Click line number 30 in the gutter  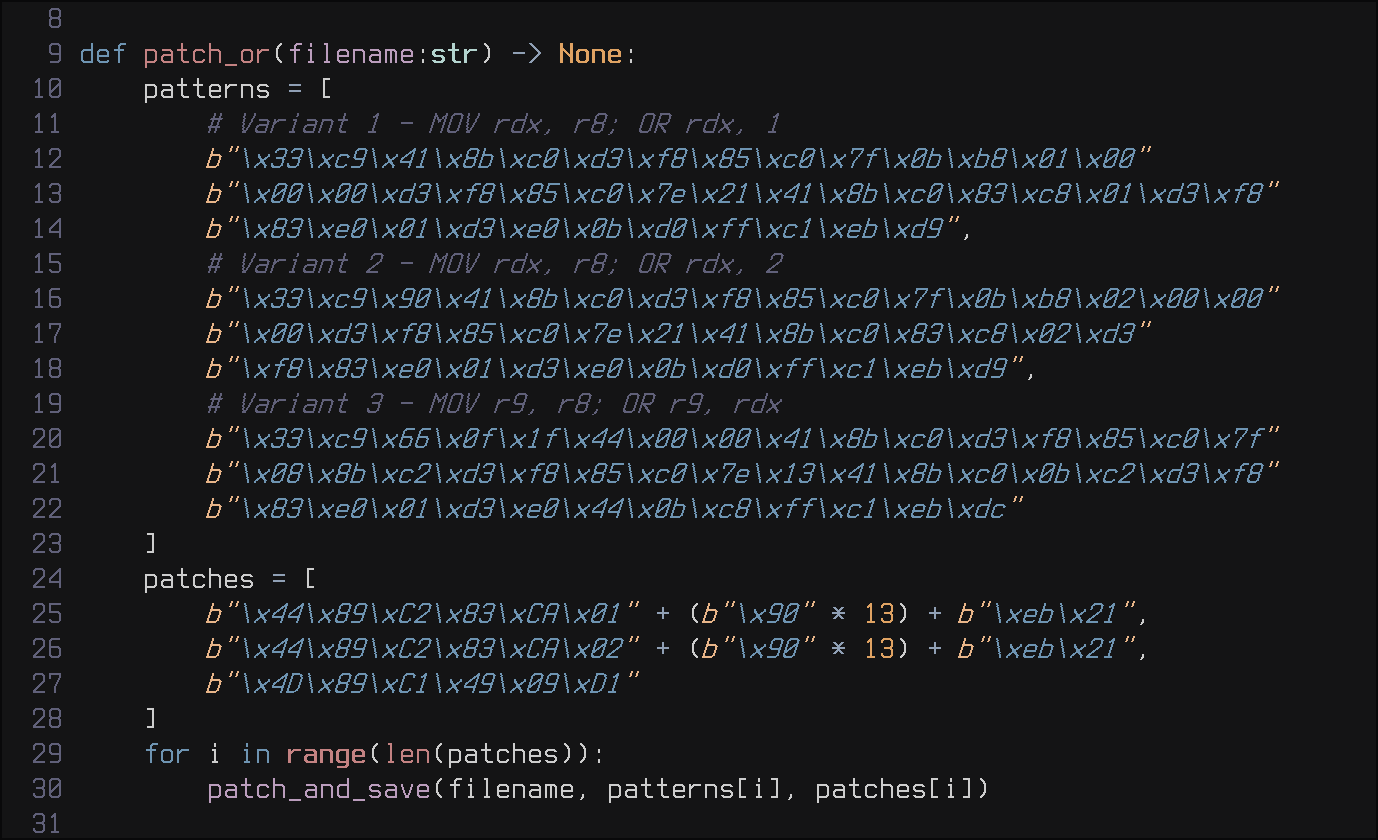pos(46,789)
